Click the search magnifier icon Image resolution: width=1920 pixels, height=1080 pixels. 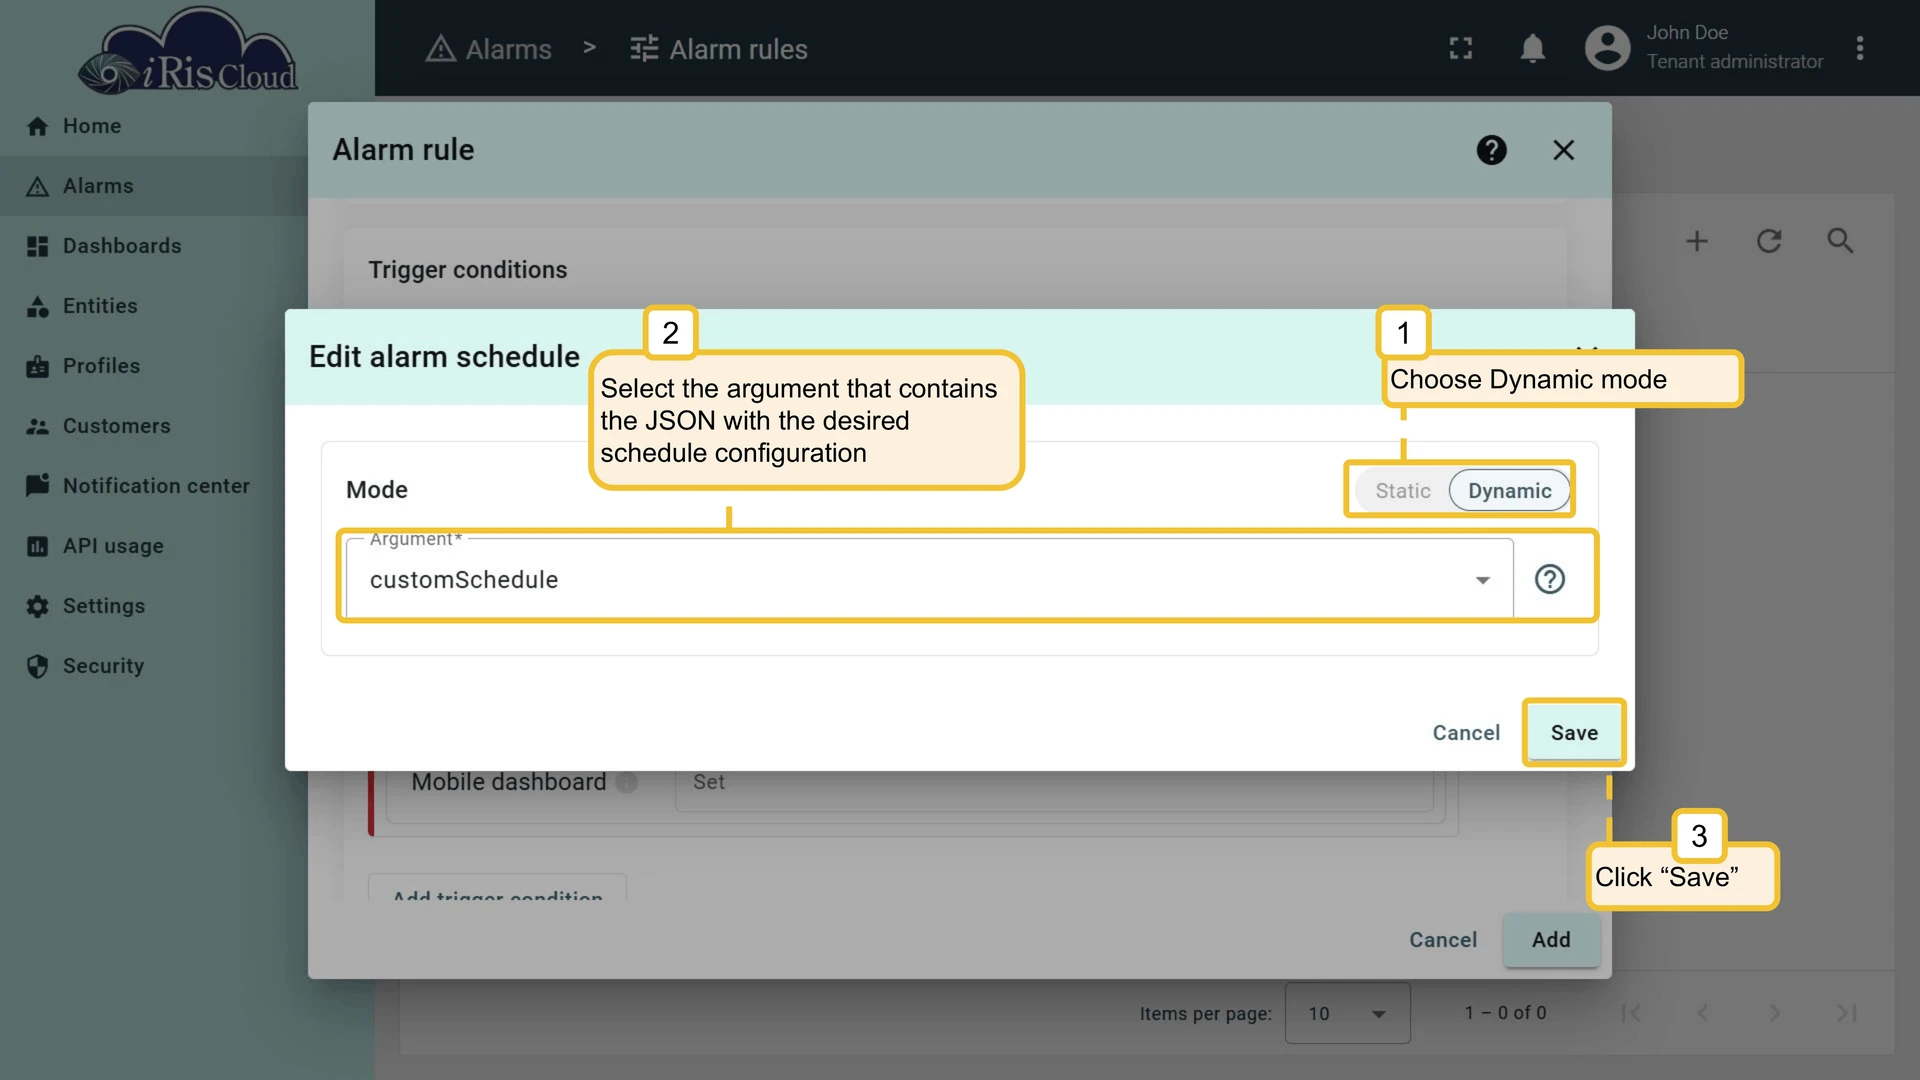click(1841, 241)
